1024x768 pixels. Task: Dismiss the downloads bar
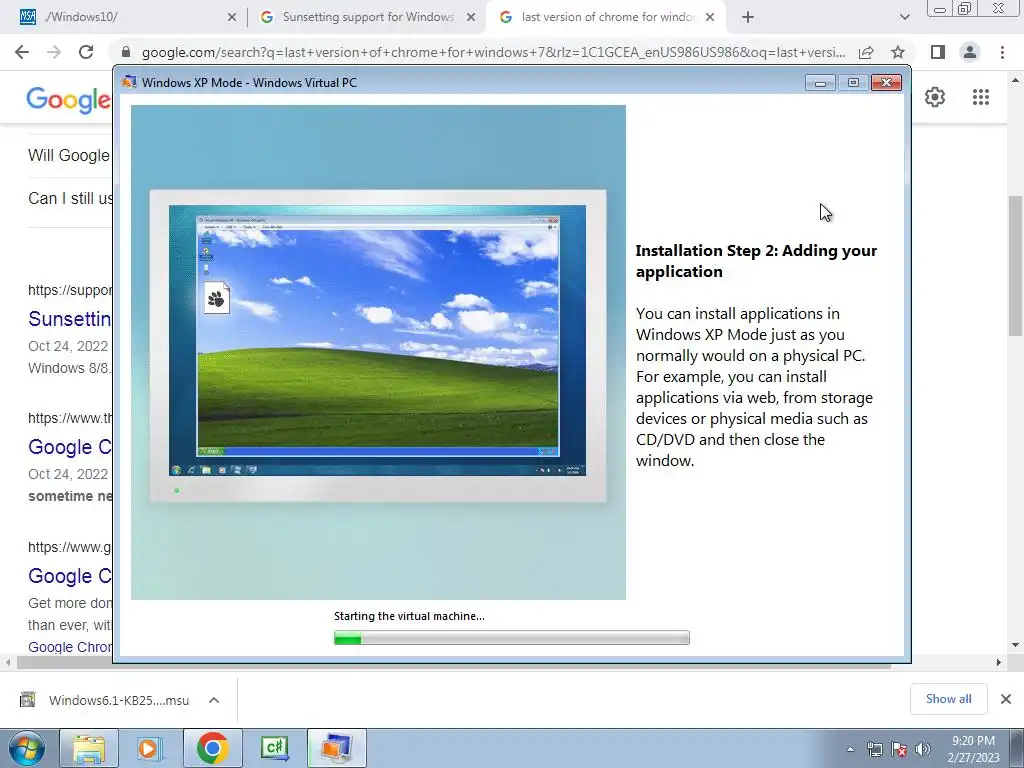pyautogui.click(x=1006, y=699)
